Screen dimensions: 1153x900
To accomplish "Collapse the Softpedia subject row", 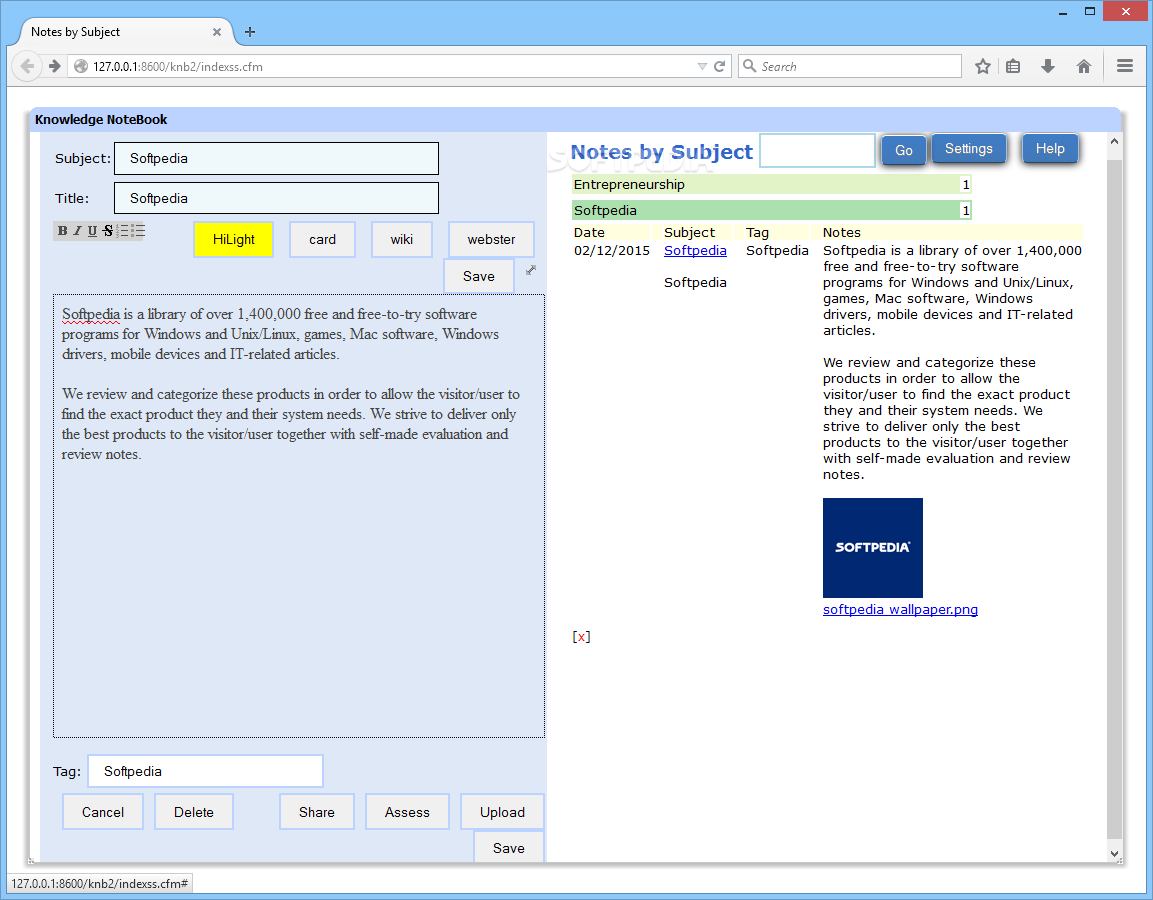I will [x=771, y=210].
